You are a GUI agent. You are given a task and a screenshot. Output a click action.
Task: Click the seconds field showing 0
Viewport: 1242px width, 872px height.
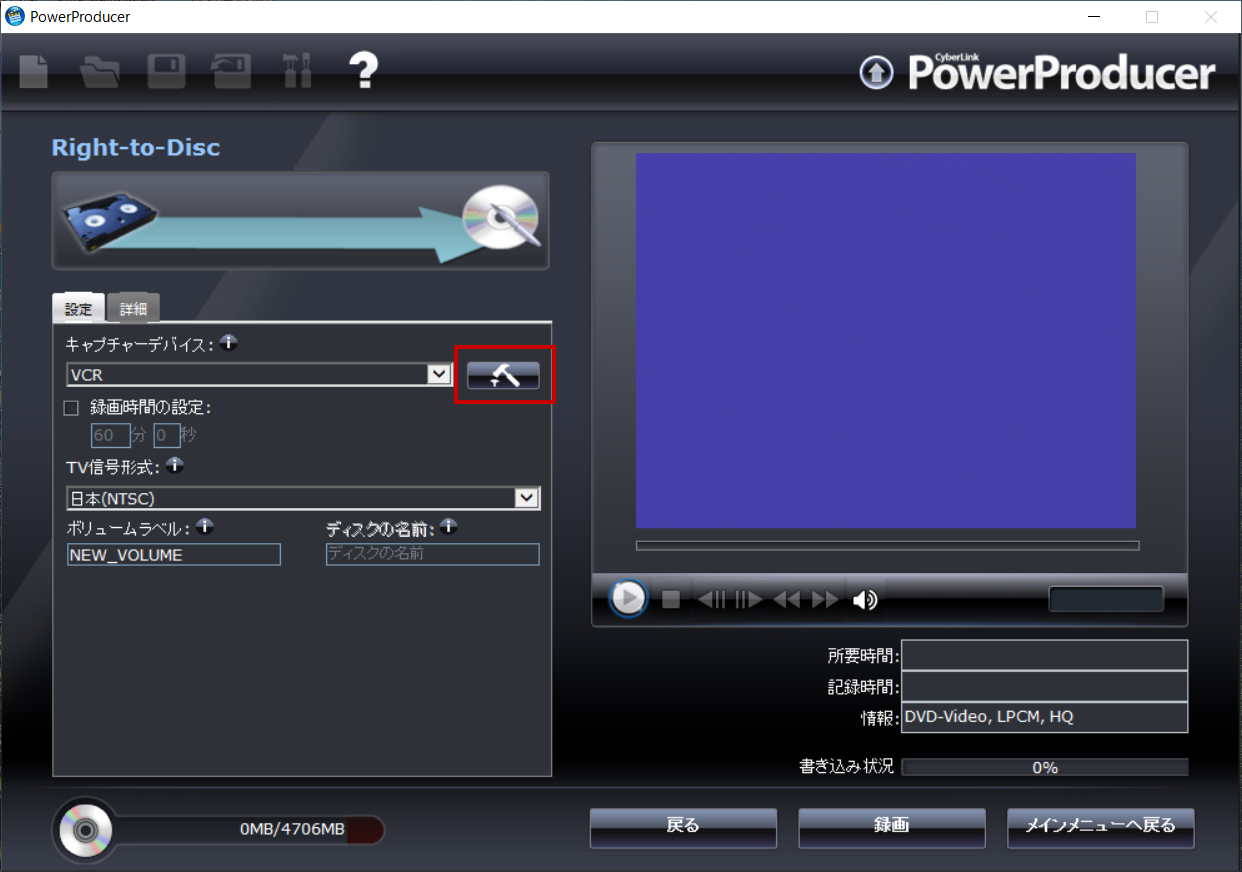[x=167, y=436]
